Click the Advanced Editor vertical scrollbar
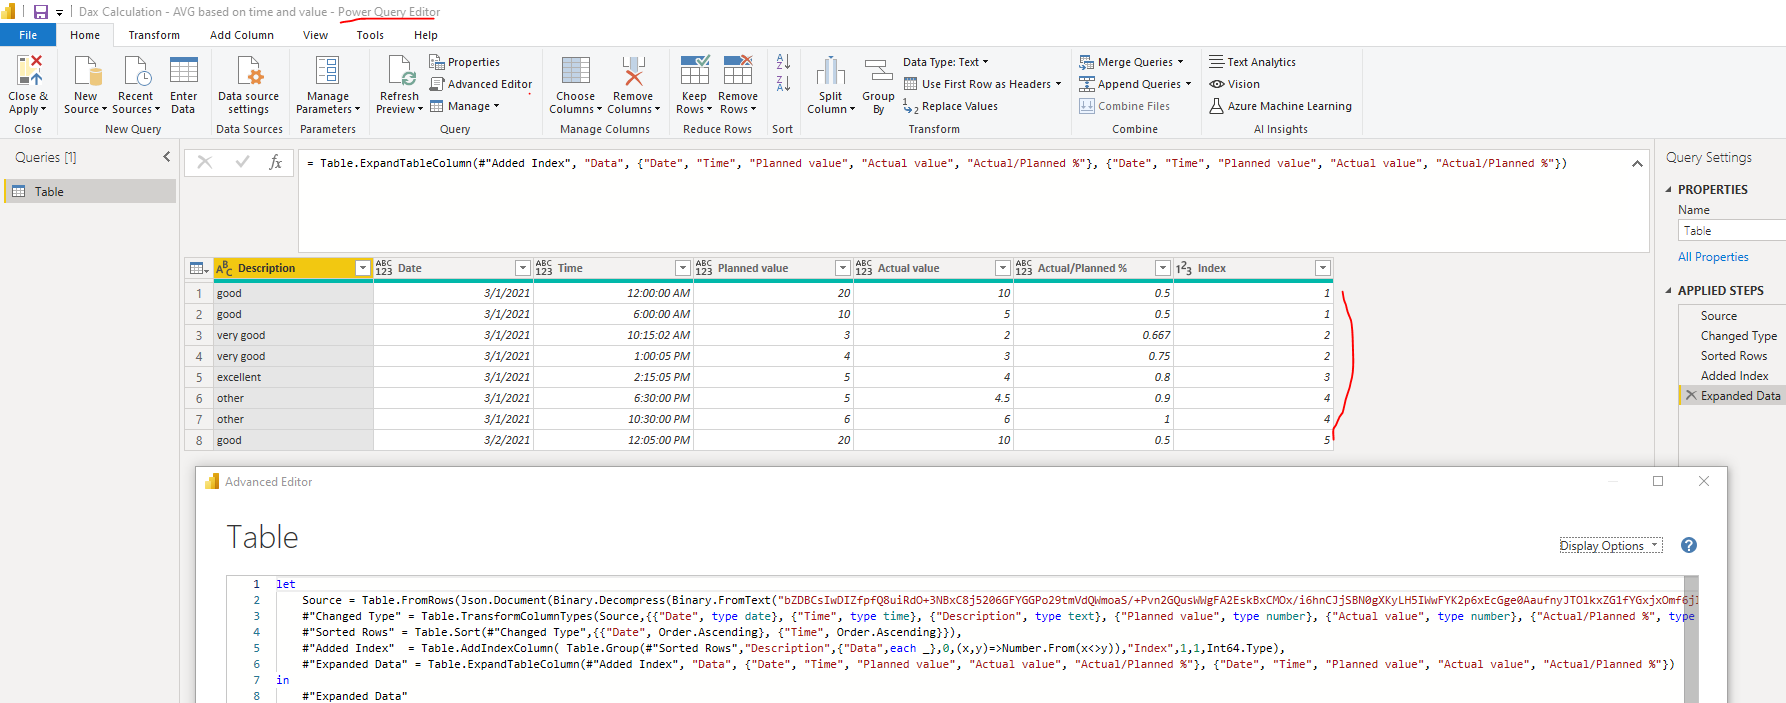 tap(1691, 639)
